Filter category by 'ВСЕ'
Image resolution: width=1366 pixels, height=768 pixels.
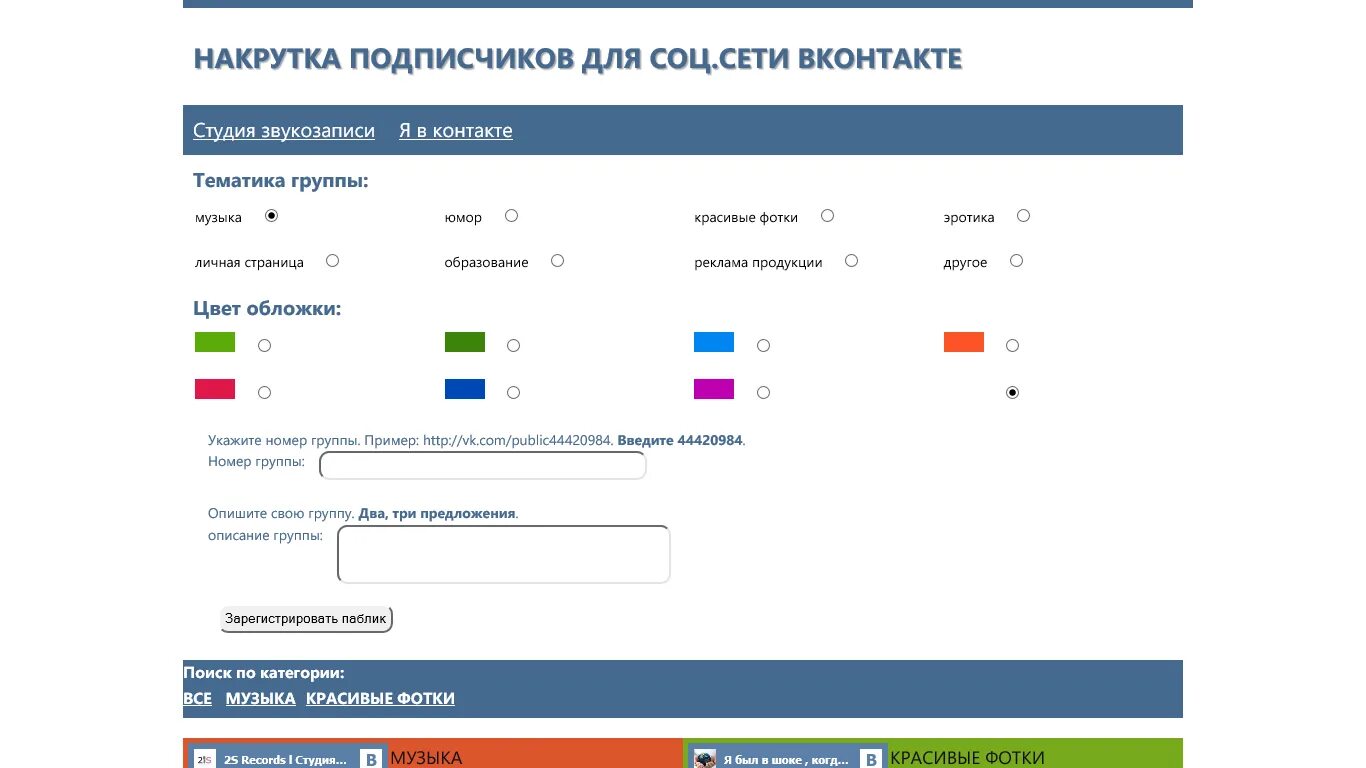tap(197, 699)
